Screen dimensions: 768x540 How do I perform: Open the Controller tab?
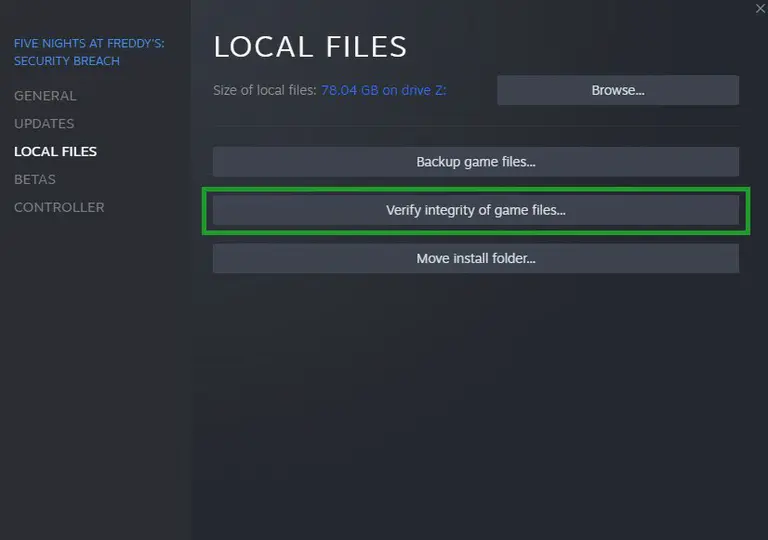pyautogui.click(x=59, y=208)
